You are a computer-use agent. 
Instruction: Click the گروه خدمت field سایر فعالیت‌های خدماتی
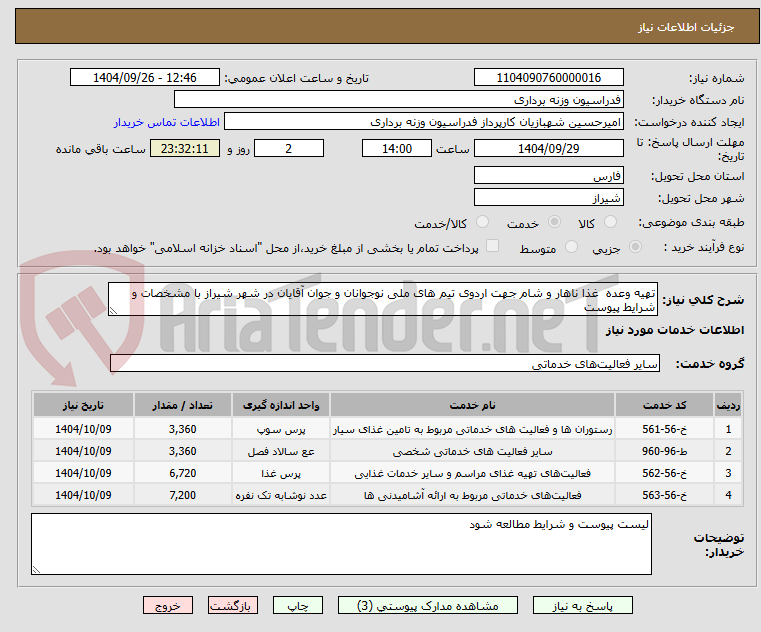coord(384,364)
